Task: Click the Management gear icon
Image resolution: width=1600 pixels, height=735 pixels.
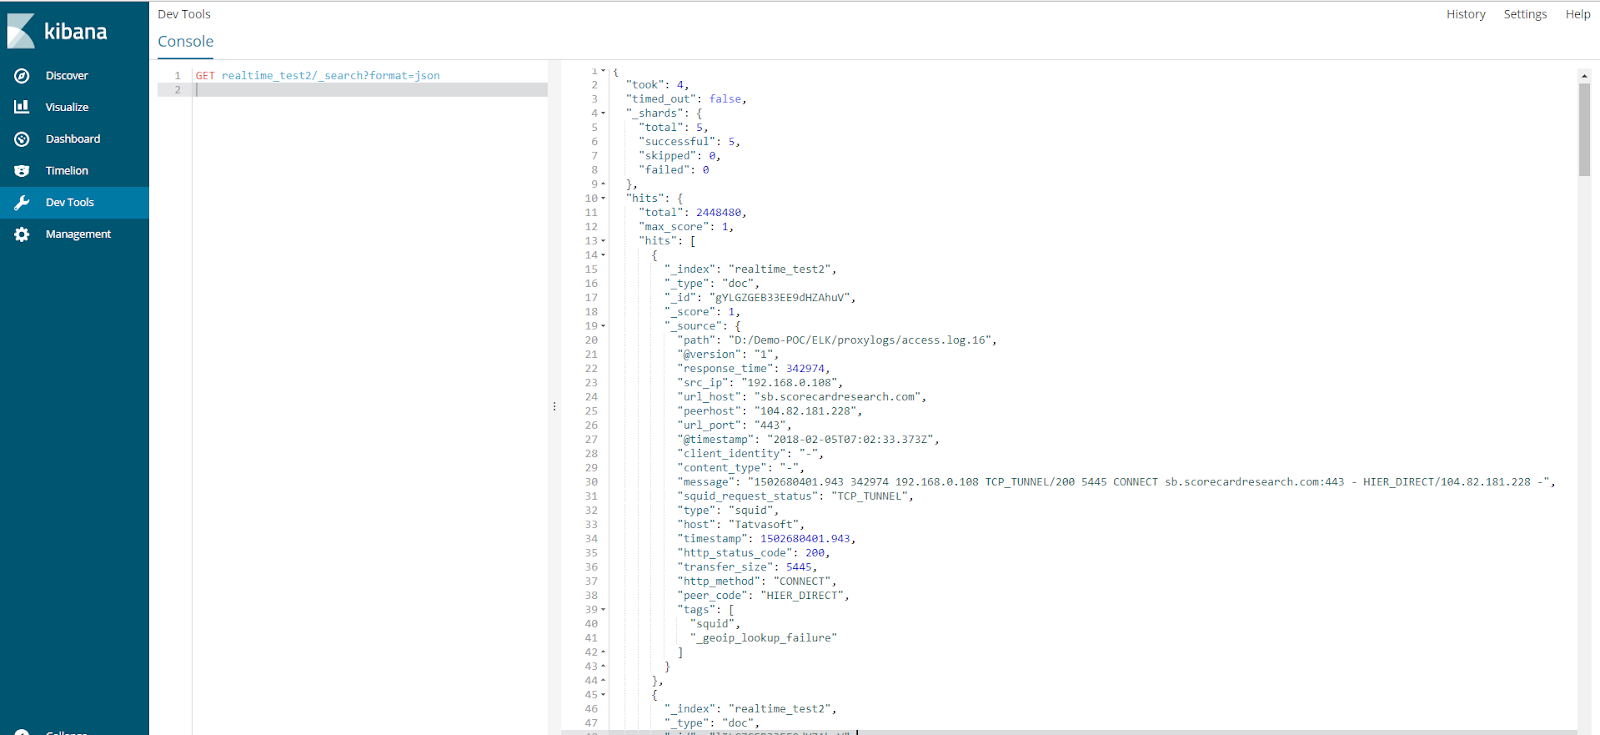Action: [22, 234]
